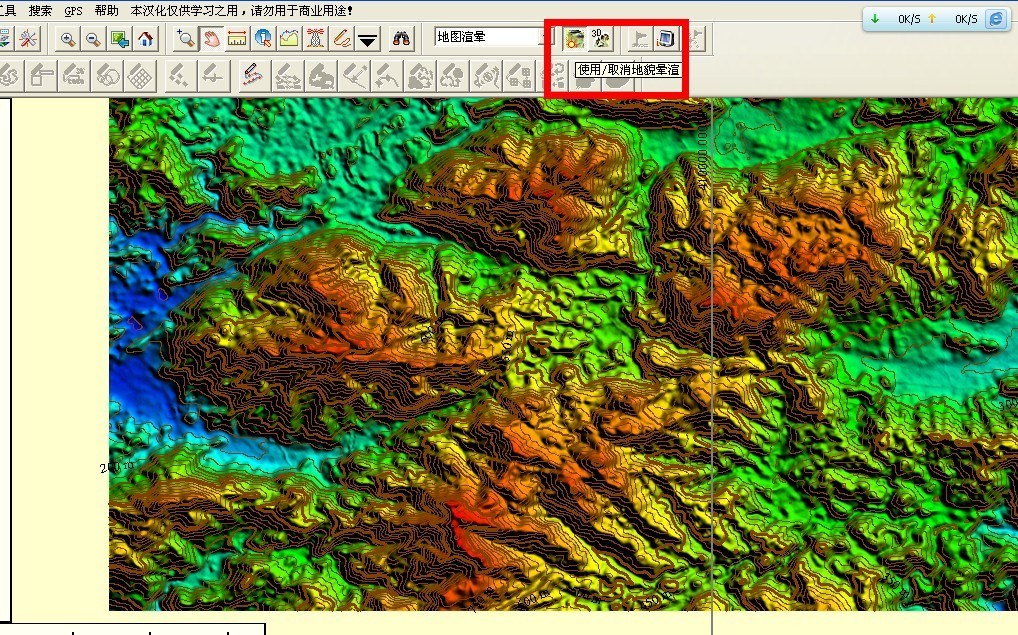1018x635 pixels.
Task: Open the 搜索 menu
Action: (x=40, y=10)
